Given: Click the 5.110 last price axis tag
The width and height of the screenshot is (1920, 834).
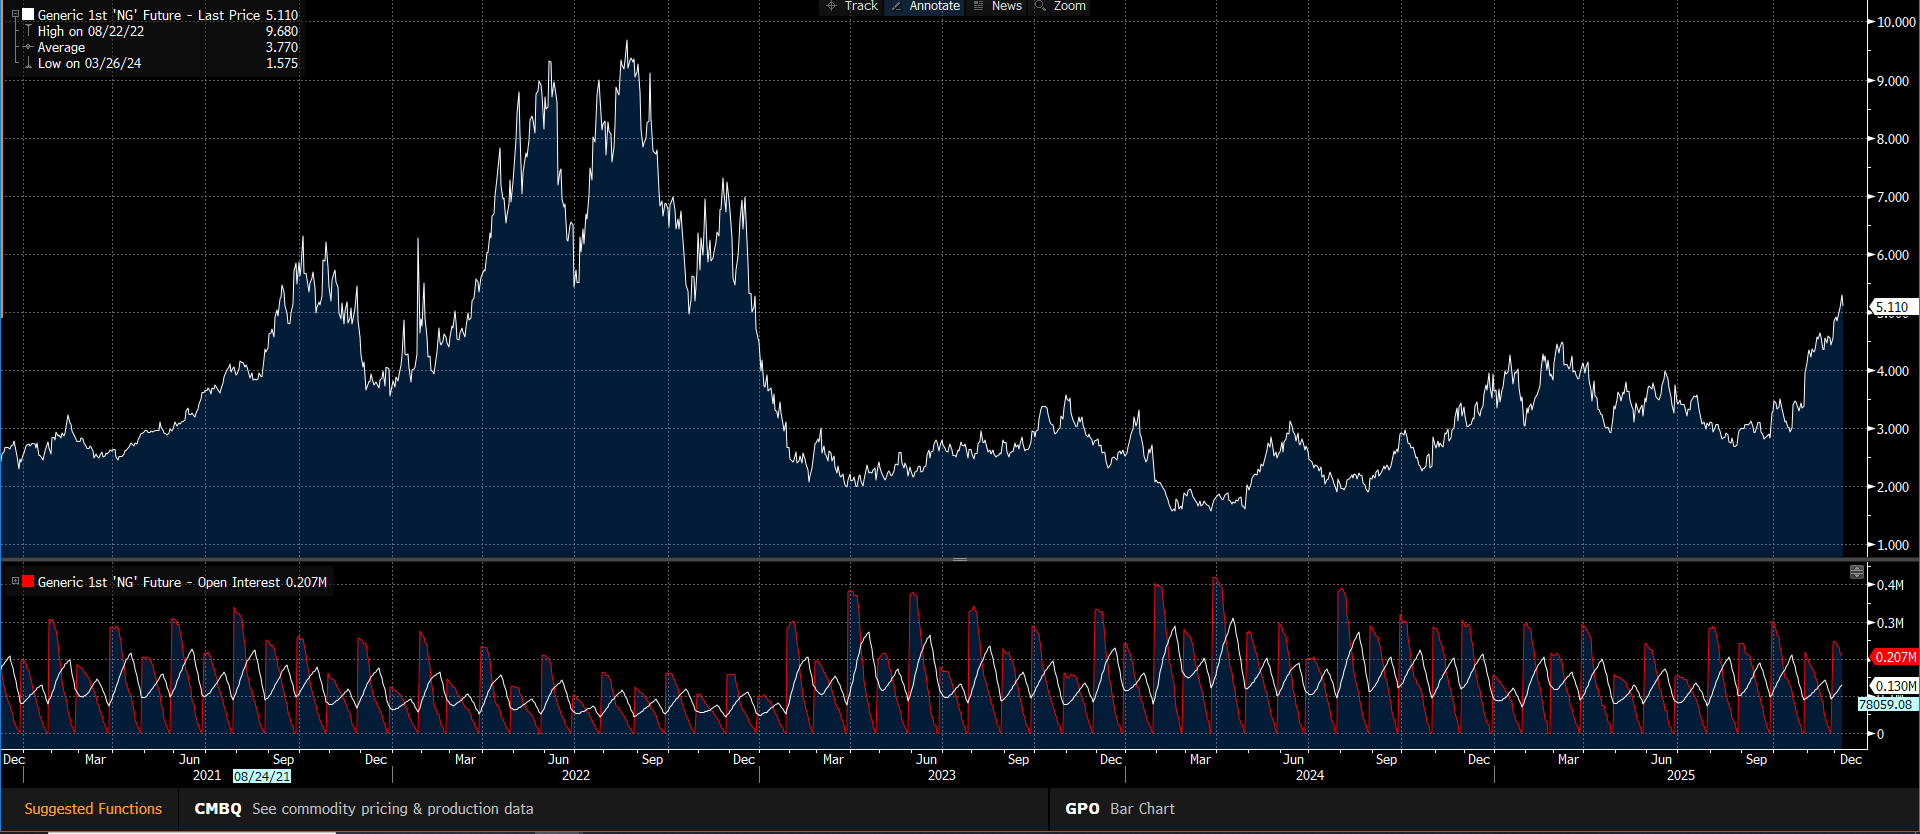Looking at the screenshot, I should tap(1891, 307).
